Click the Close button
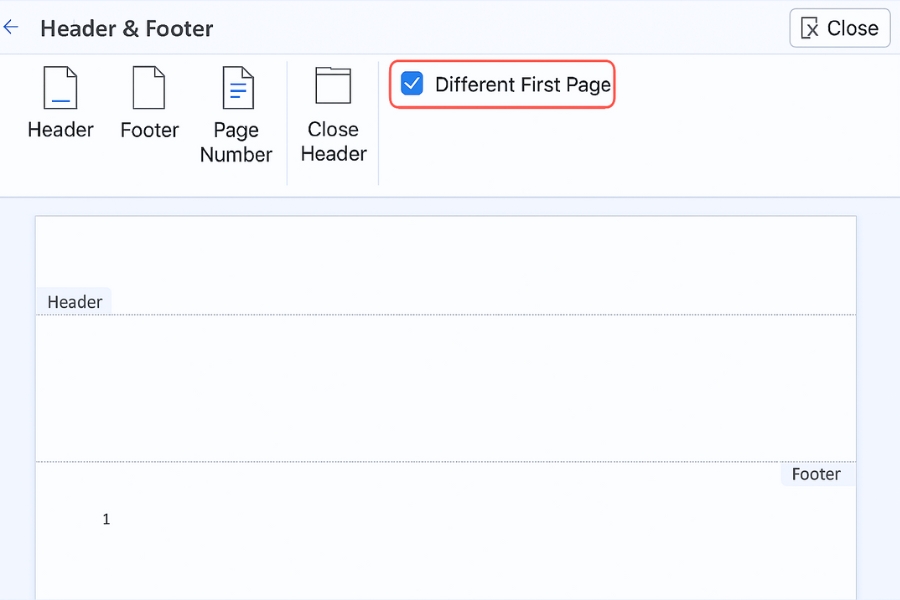This screenshot has height=600, width=900. [x=839, y=28]
